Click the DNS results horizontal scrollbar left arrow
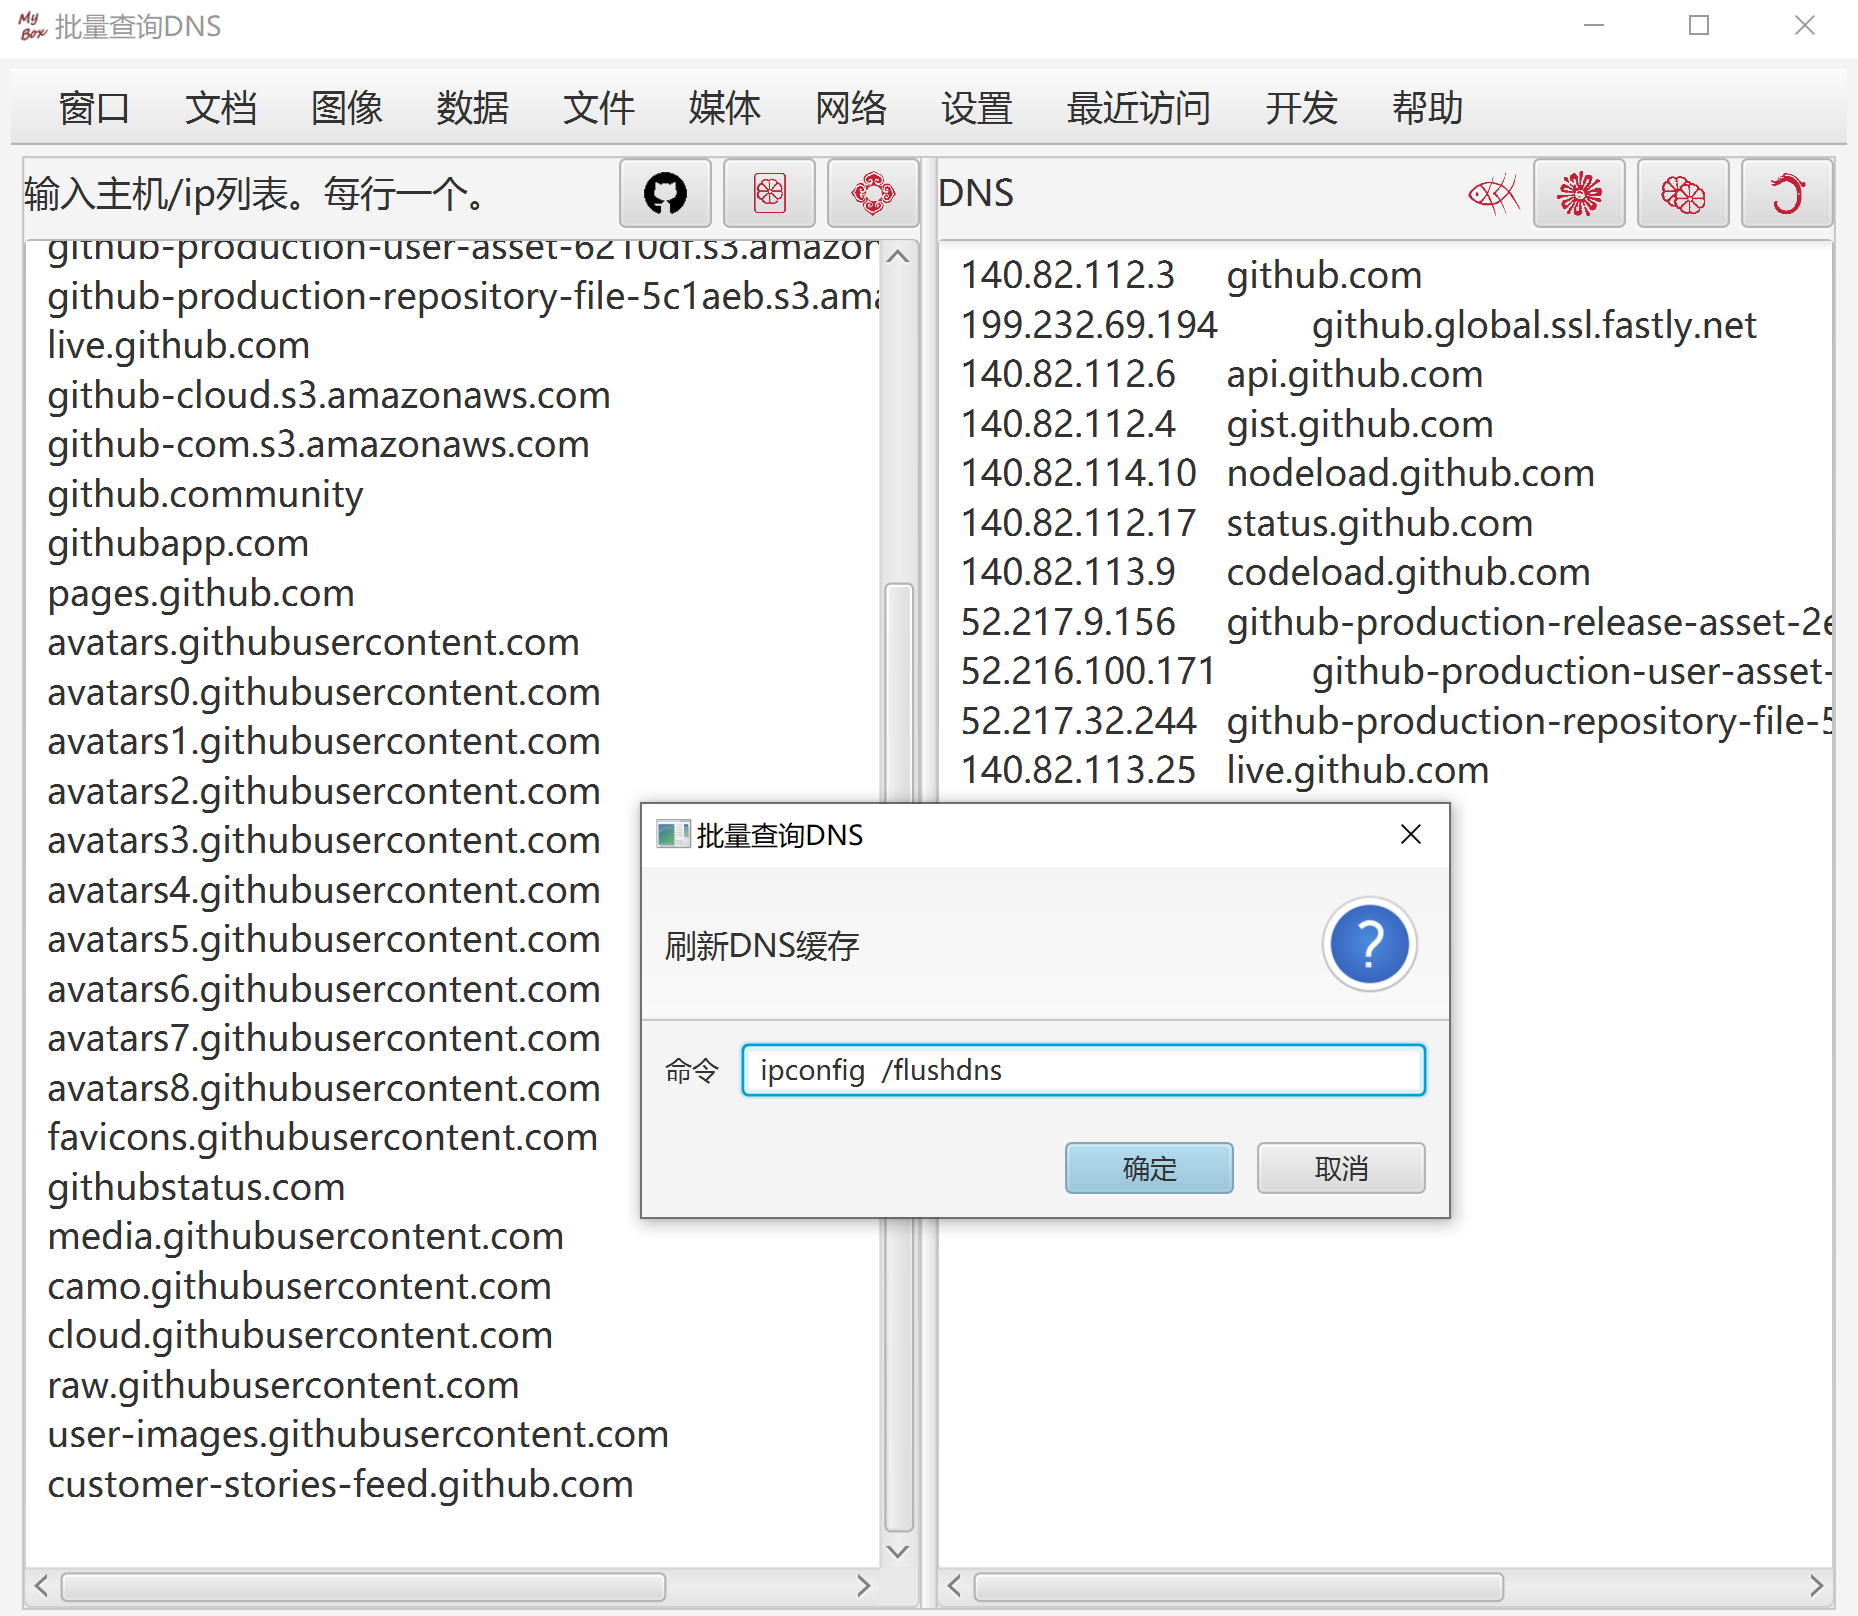The width and height of the screenshot is (1858, 1616). click(954, 1586)
